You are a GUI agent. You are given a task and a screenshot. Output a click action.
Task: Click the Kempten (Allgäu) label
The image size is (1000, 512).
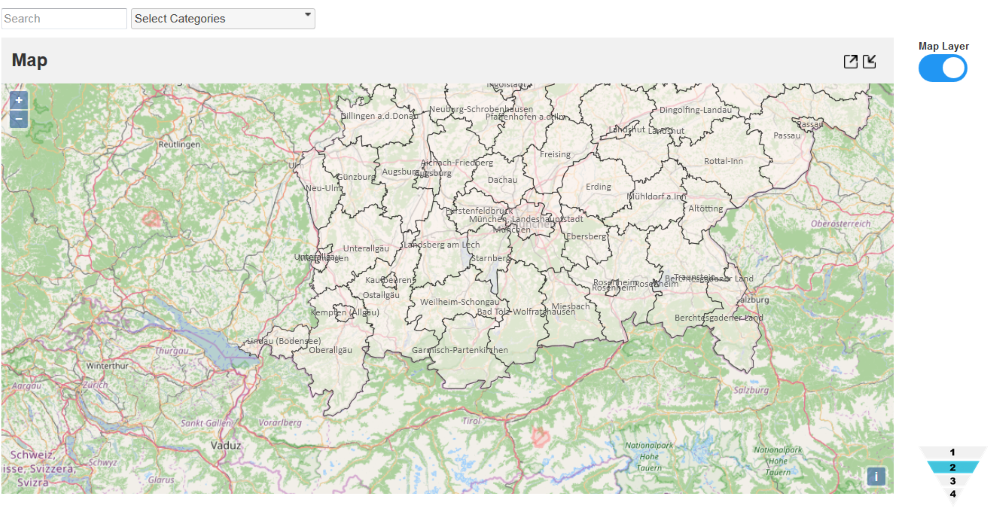tap(344, 312)
